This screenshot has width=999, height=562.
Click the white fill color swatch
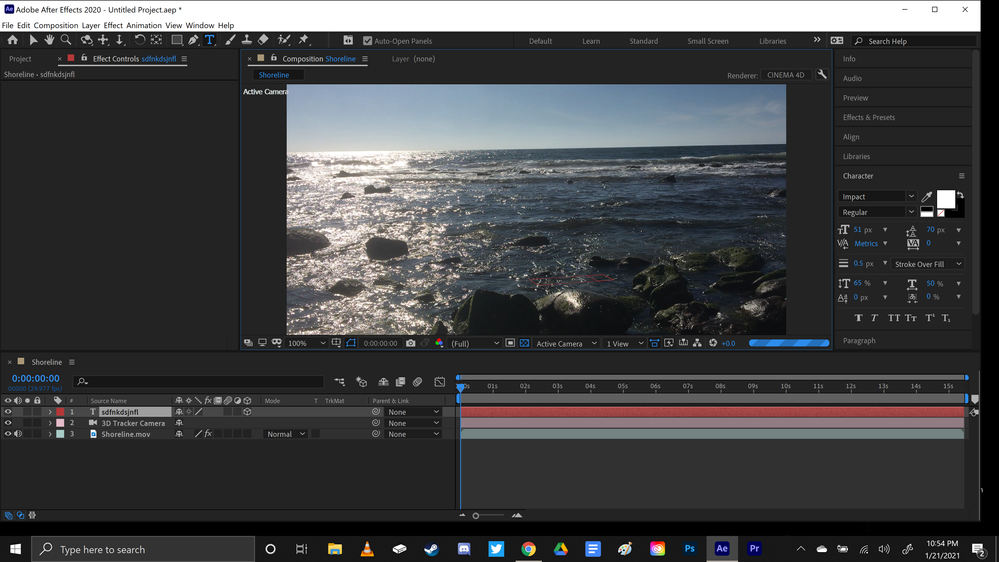pyautogui.click(x=945, y=200)
